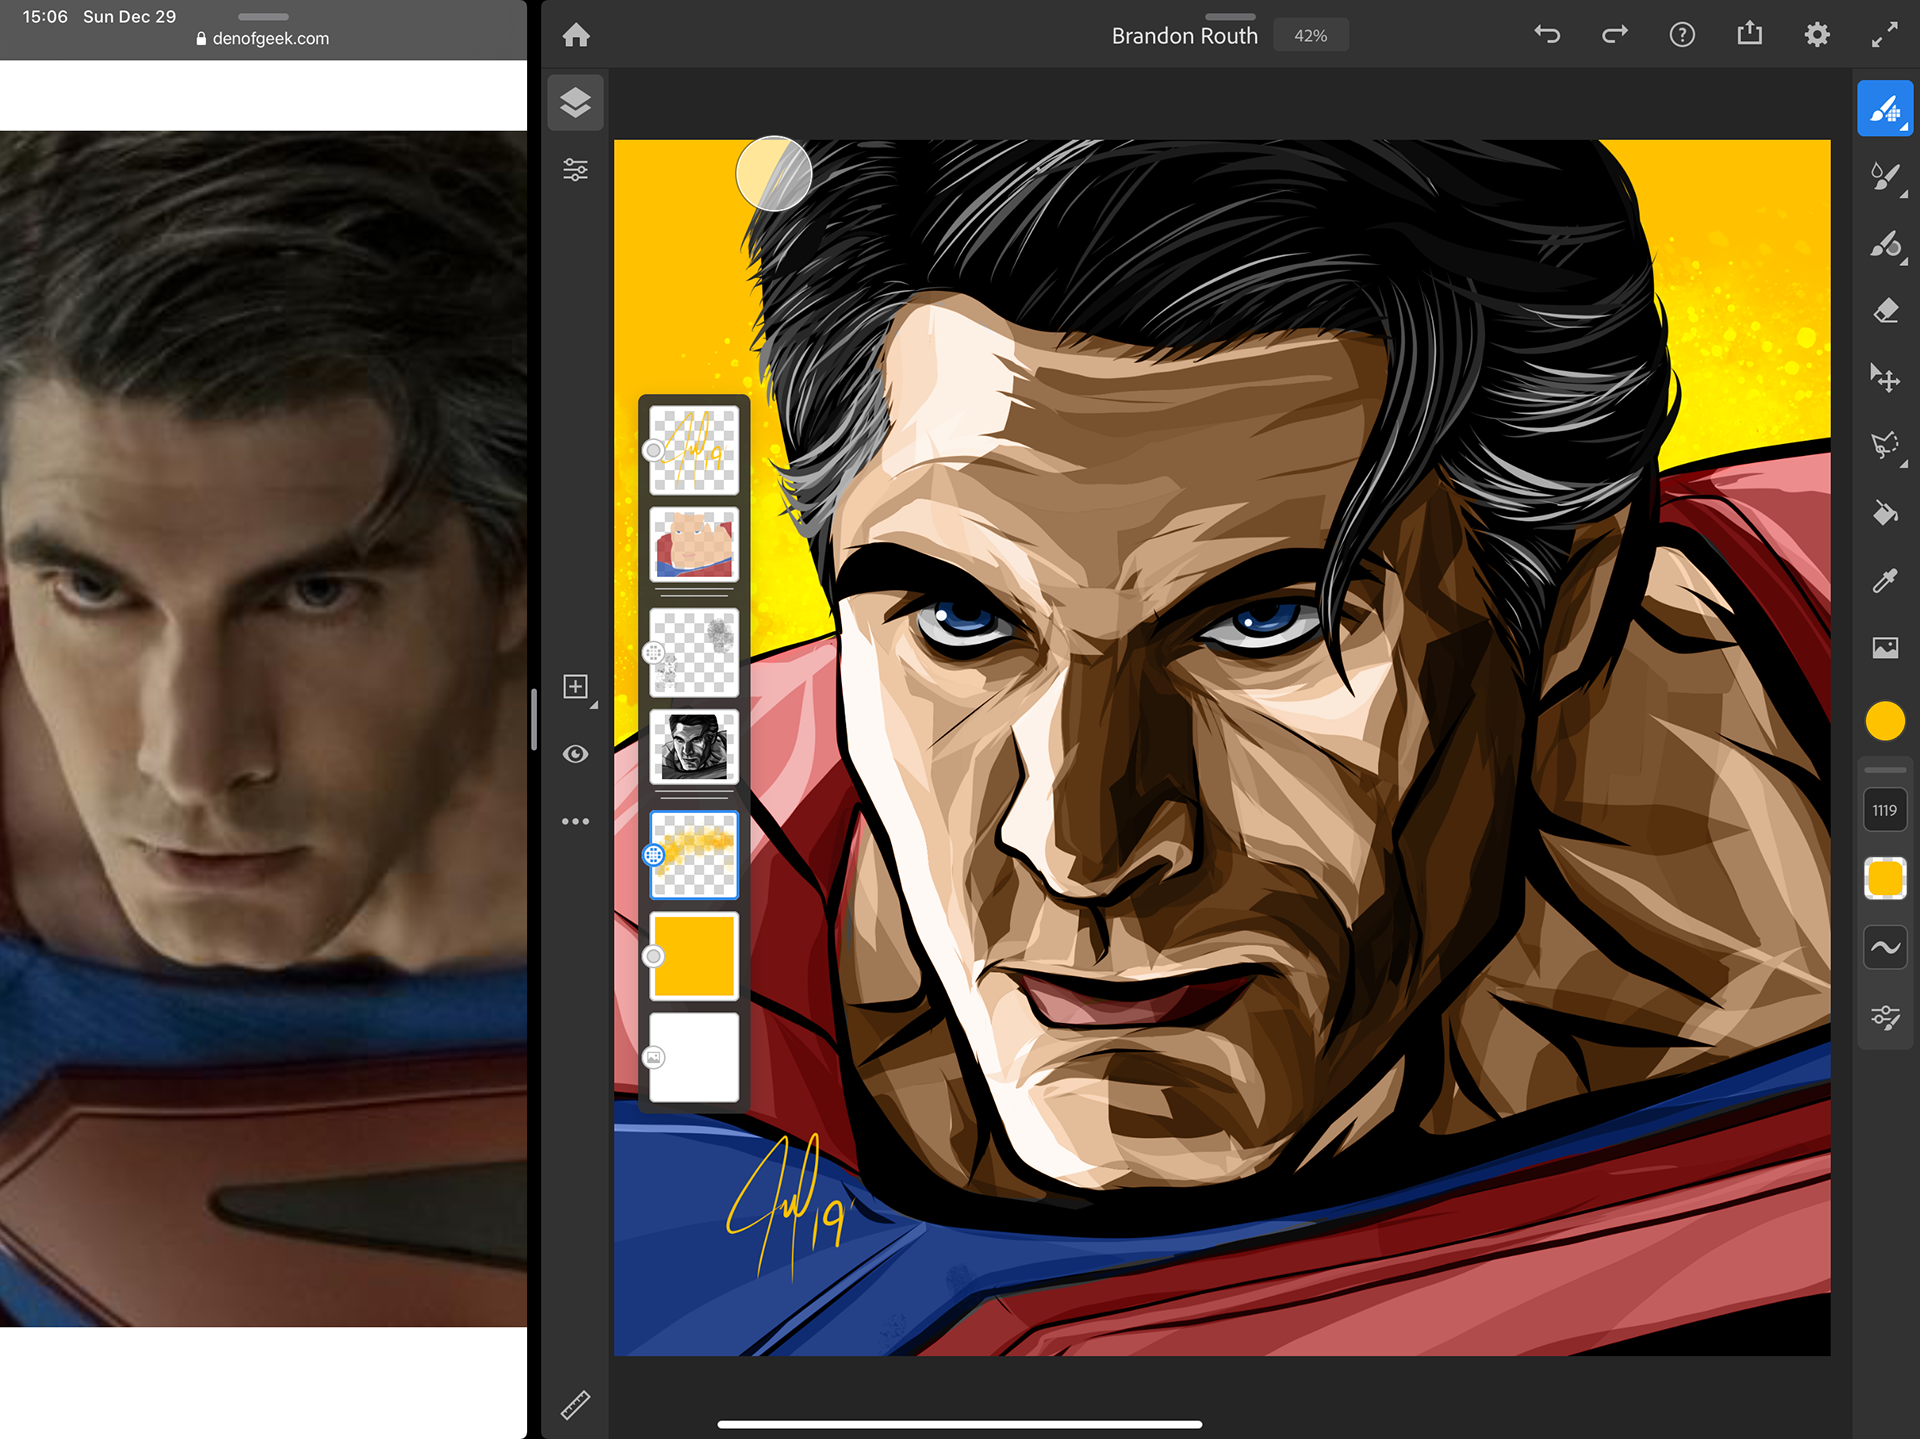
Task: Select the eyedropper tool
Action: [1885, 580]
